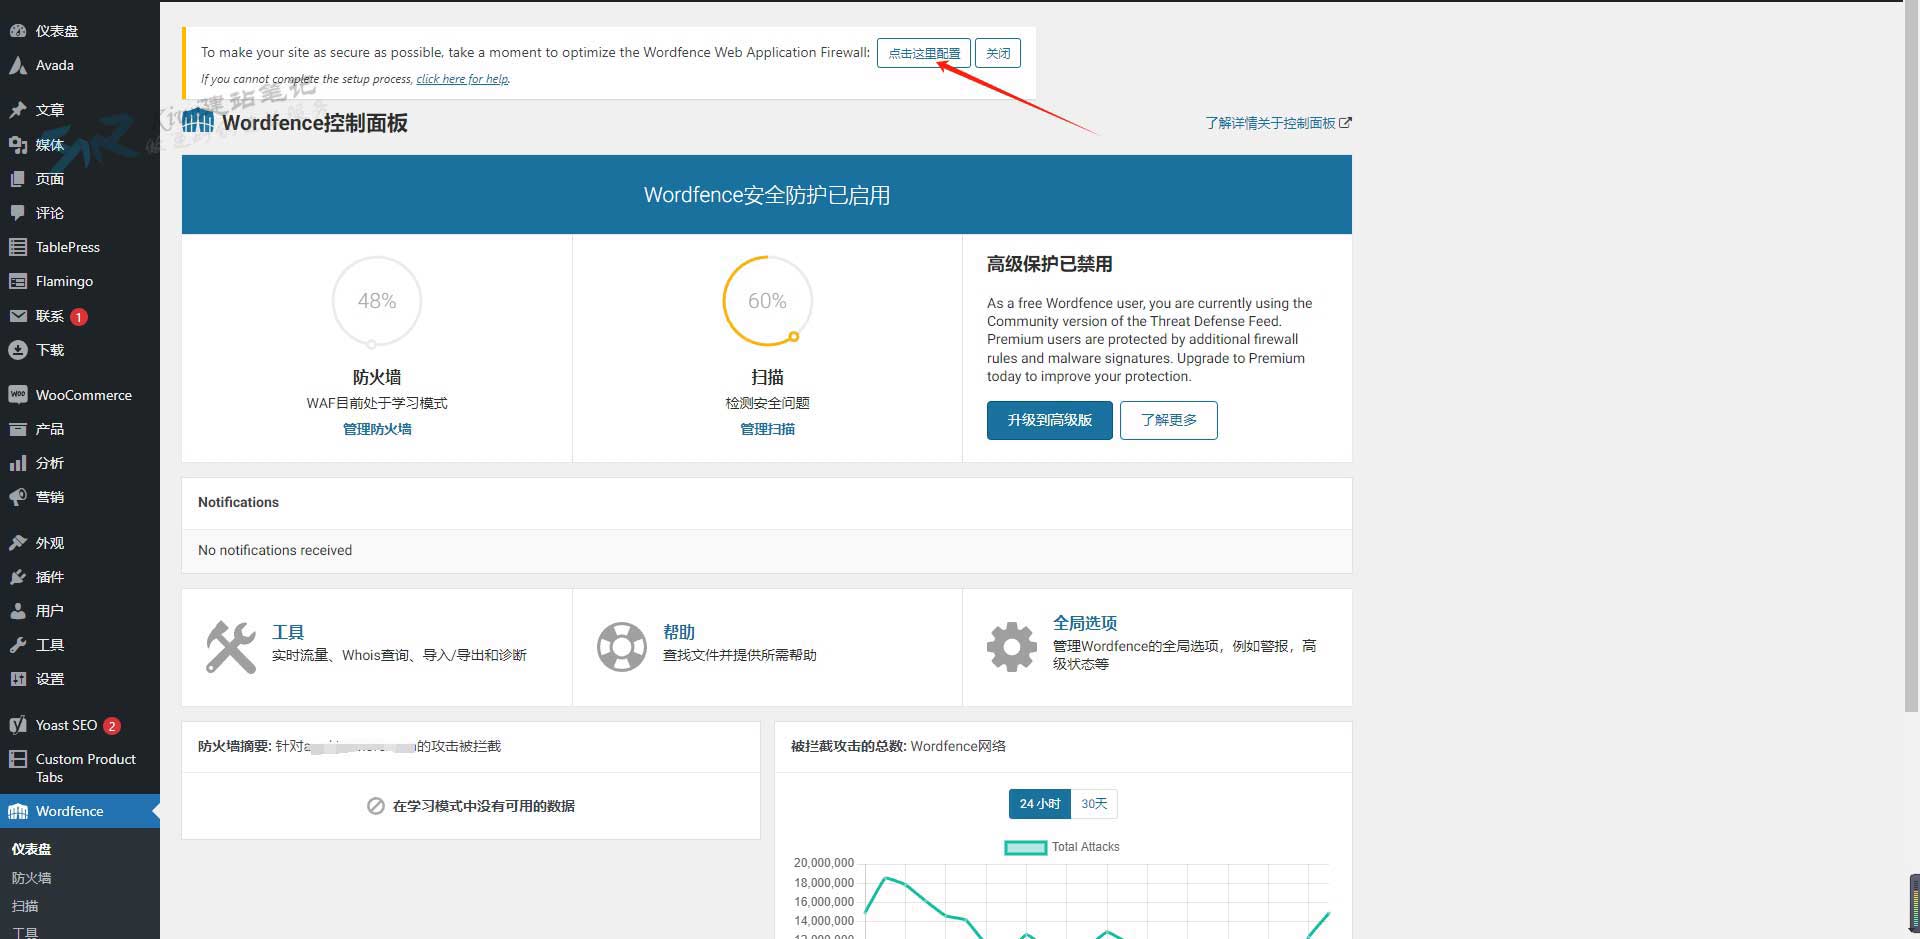Click the Notifications section heading
Viewport: 1920px width, 939px height.
coord(238,502)
